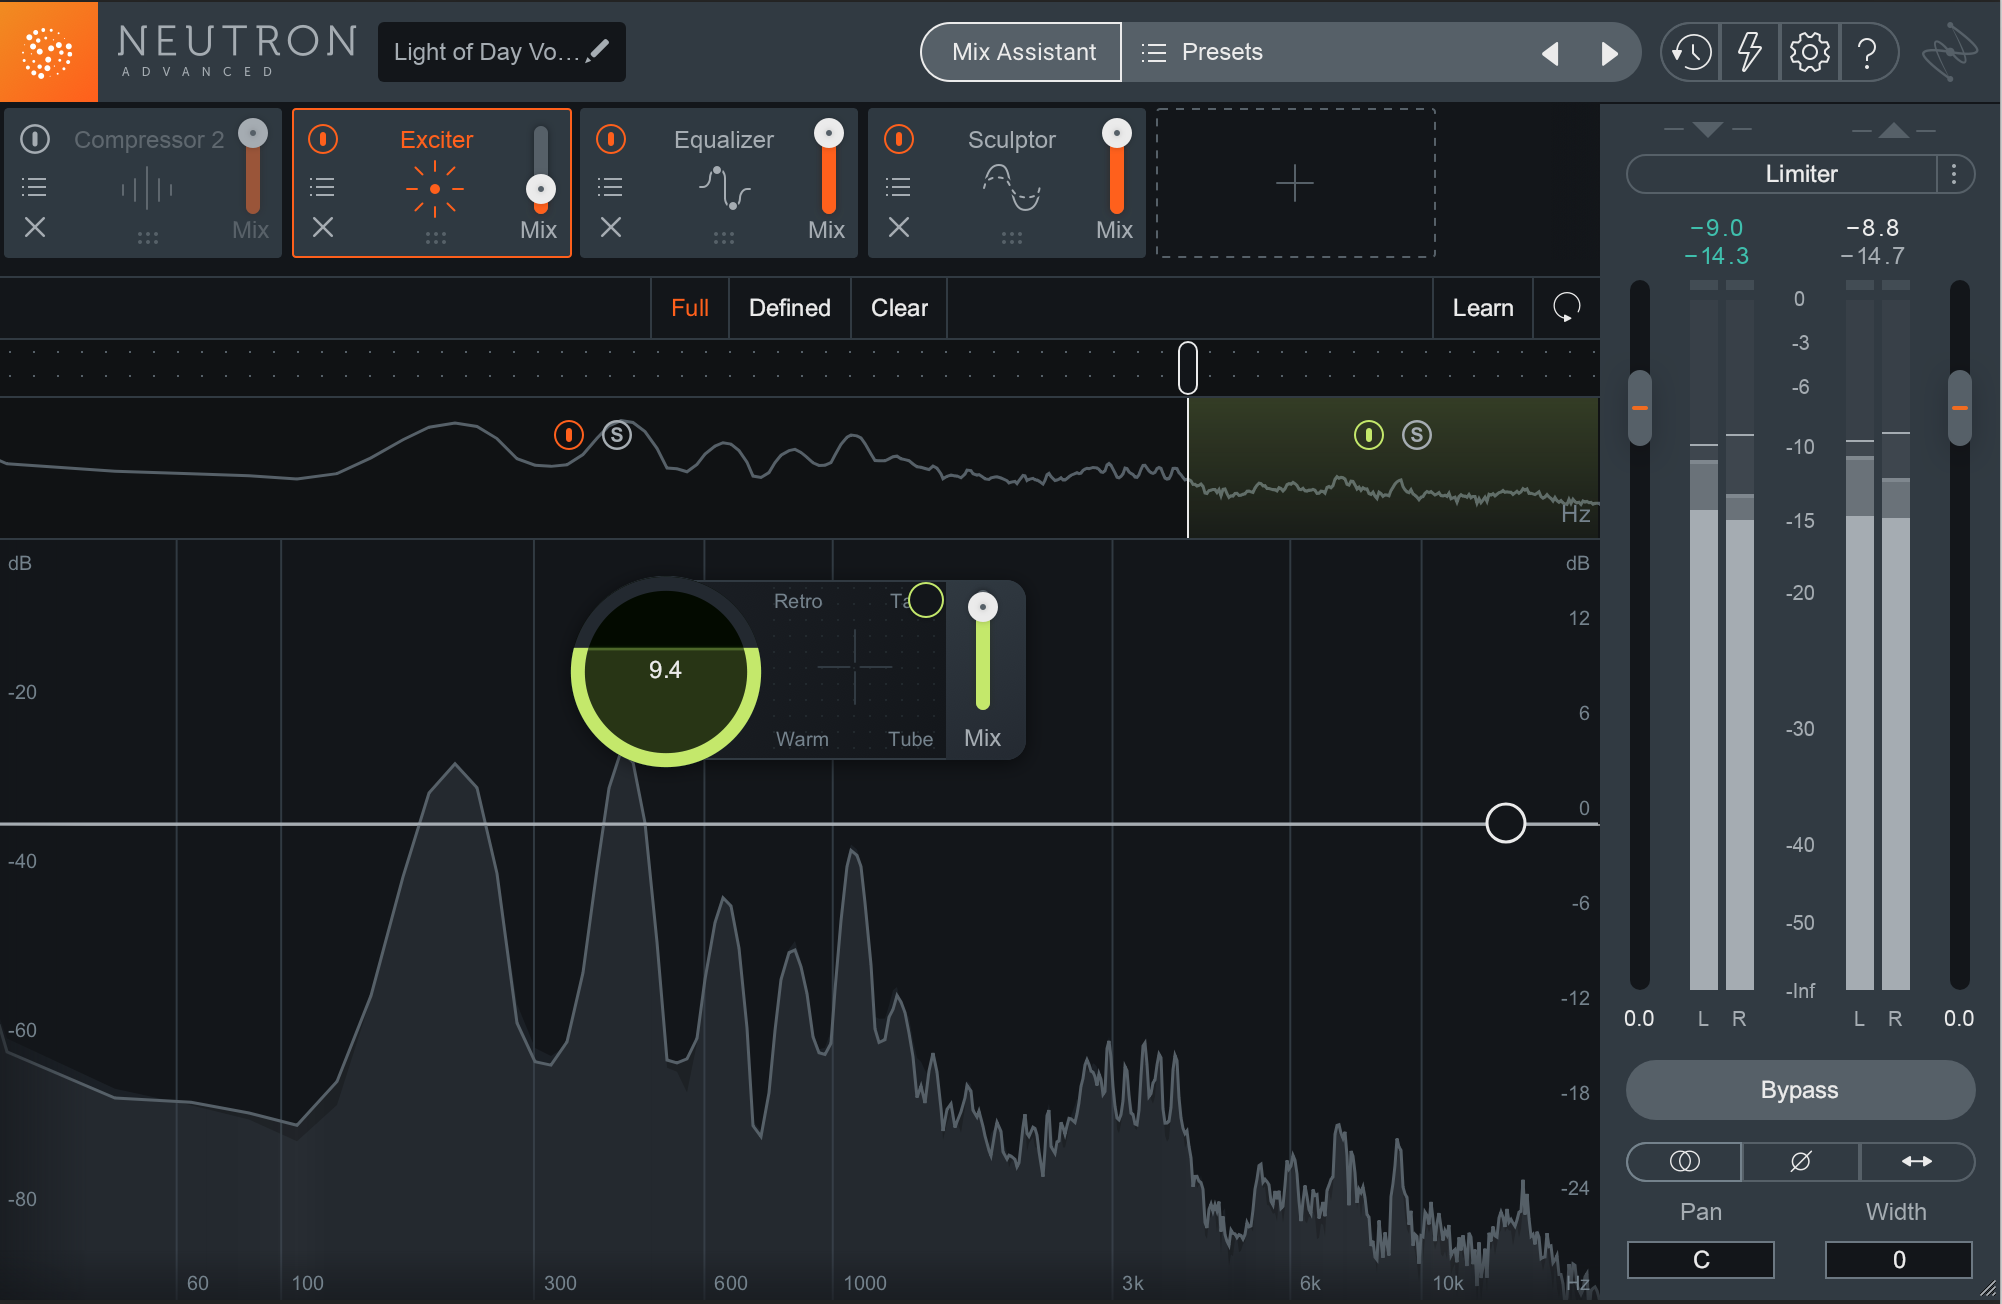Remove the Exciter module
The width and height of the screenshot is (2002, 1304).
tap(323, 227)
